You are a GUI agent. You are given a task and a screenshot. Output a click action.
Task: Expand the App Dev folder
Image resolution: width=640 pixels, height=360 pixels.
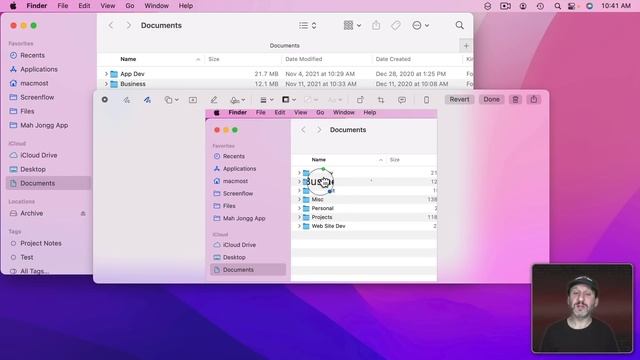[106, 74]
